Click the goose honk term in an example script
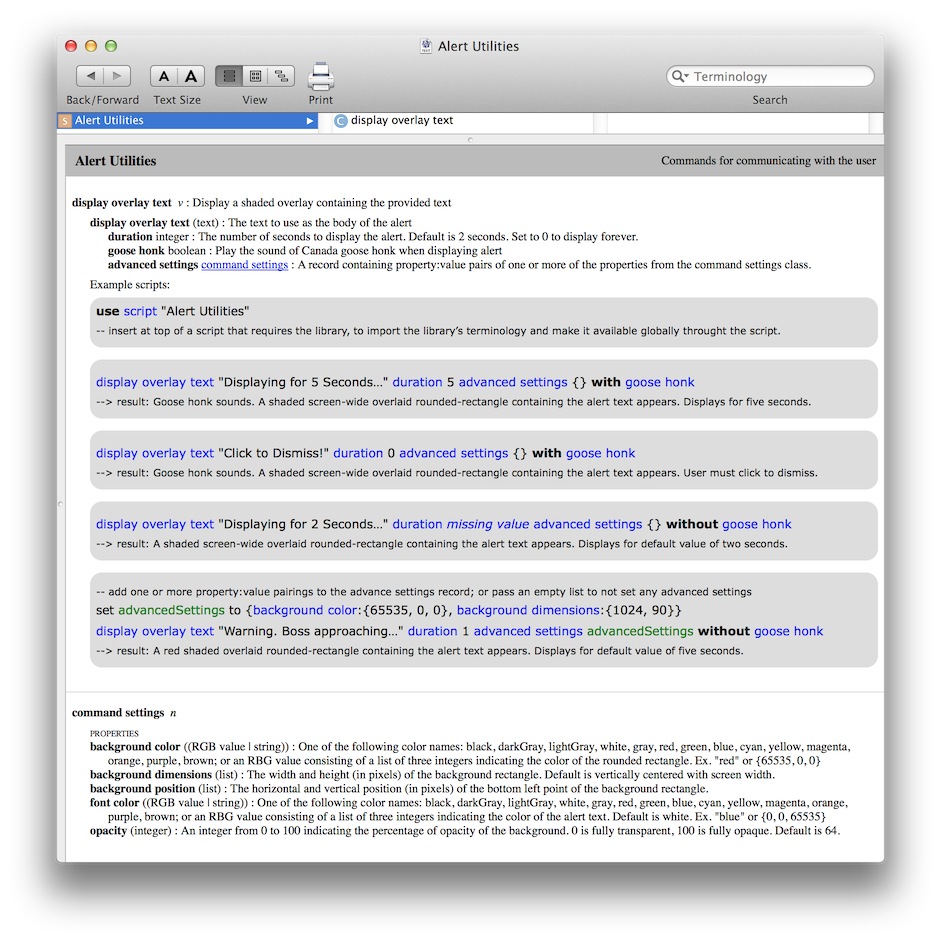 point(660,382)
